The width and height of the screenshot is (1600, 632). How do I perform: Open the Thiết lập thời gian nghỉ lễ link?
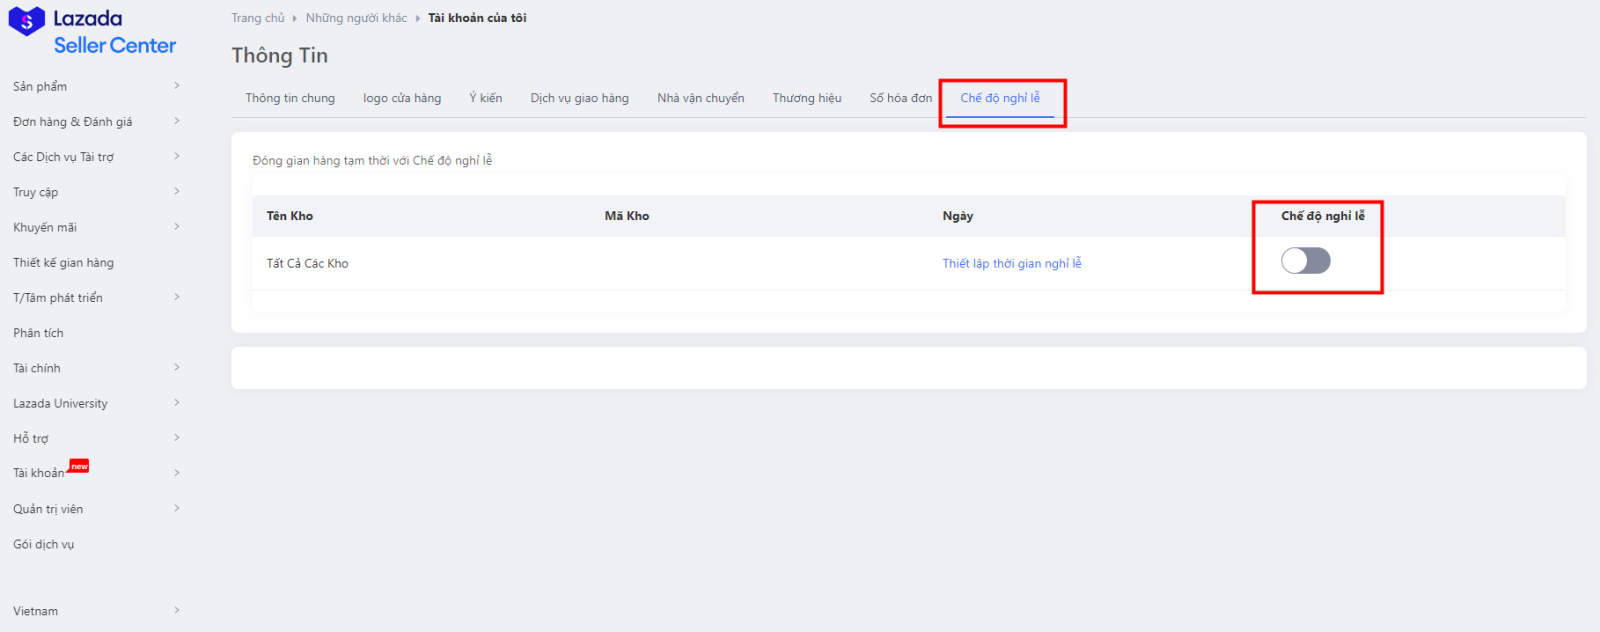(1011, 264)
